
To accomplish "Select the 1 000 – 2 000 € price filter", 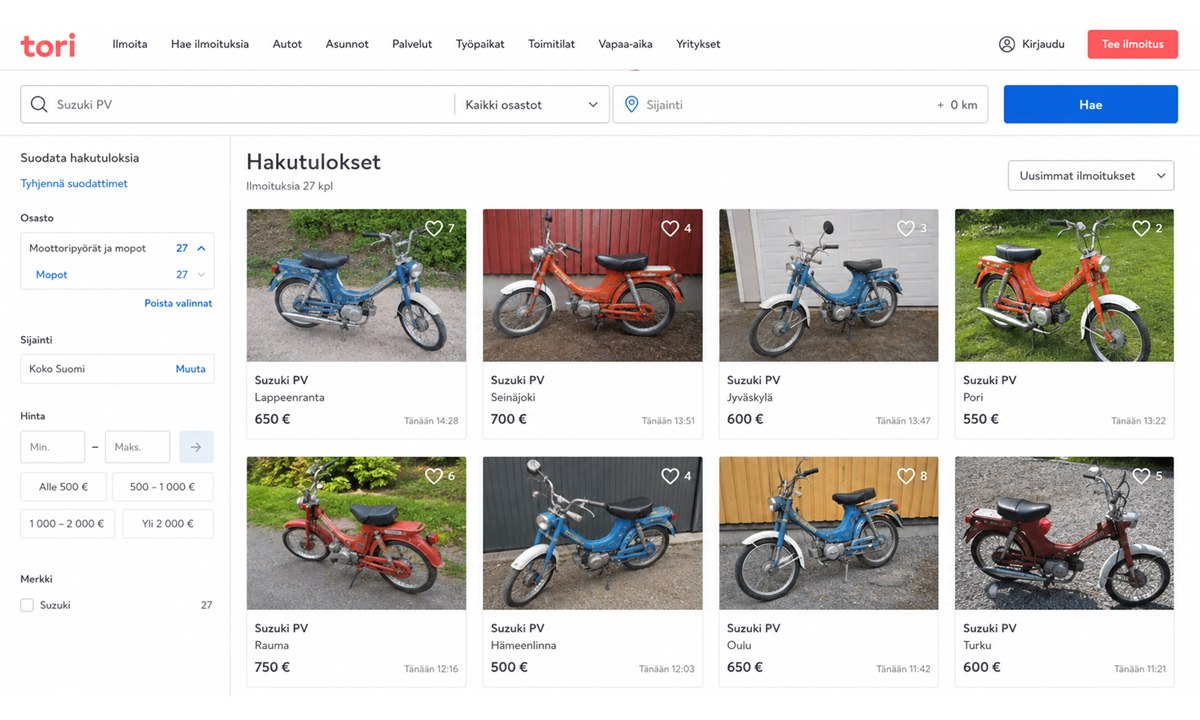I will coord(68,524).
